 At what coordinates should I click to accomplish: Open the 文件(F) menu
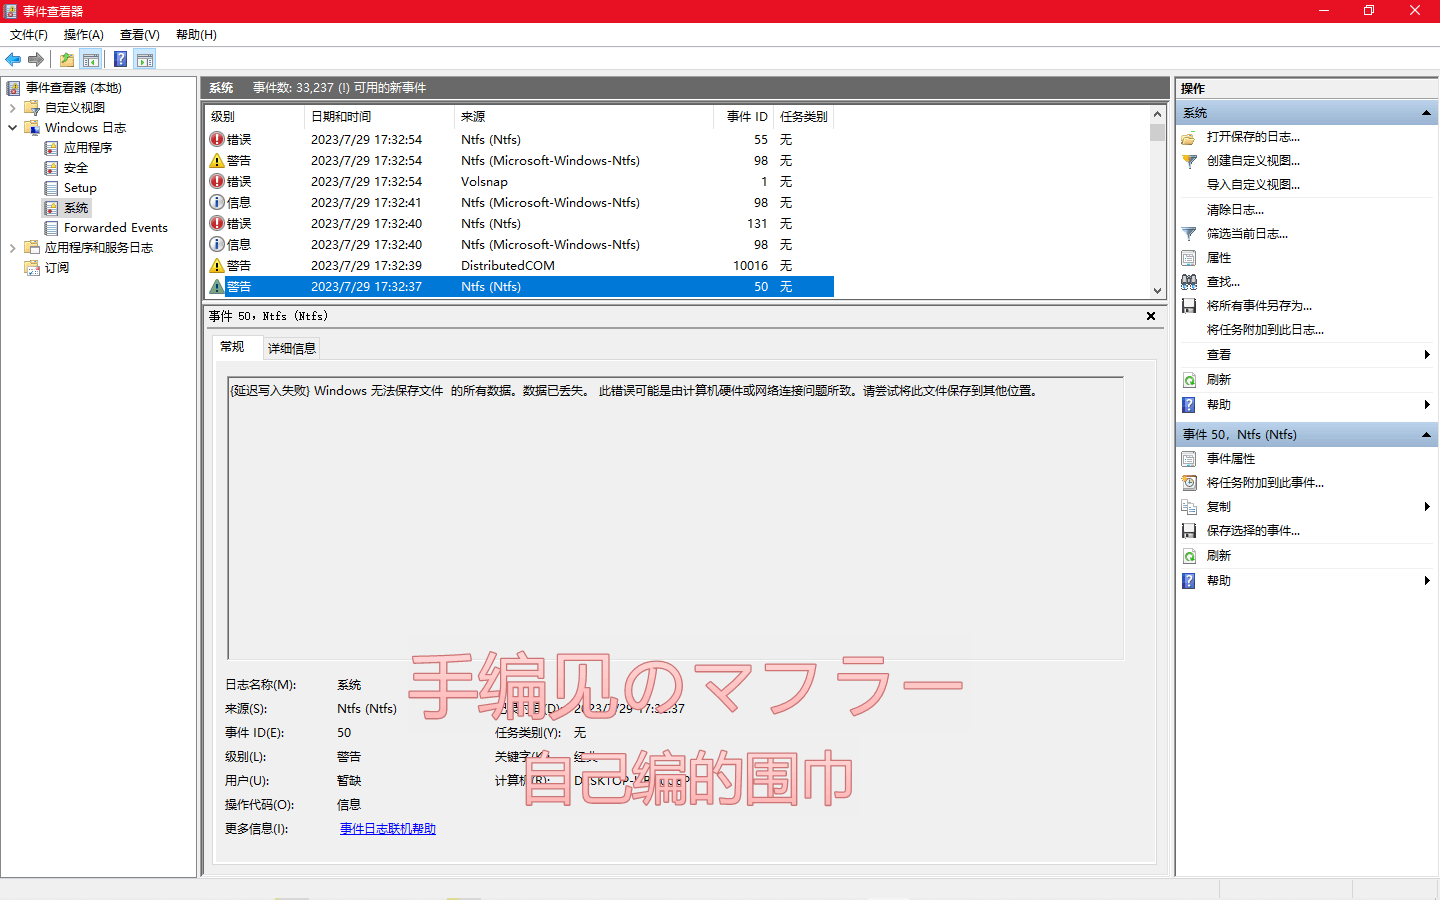[x=29, y=34]
